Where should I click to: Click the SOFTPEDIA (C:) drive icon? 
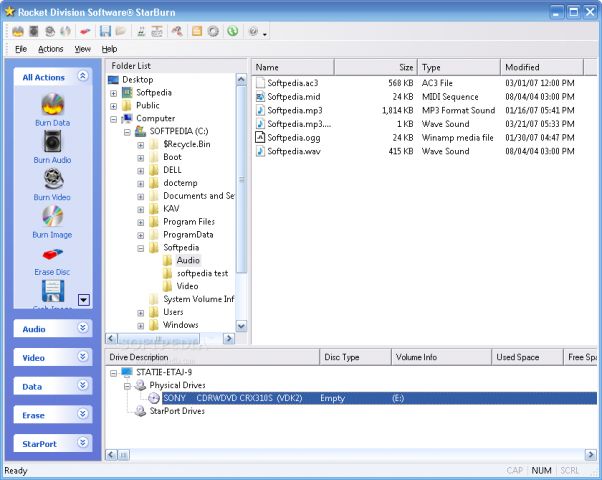pyautogui.click(x=141, y=131)
